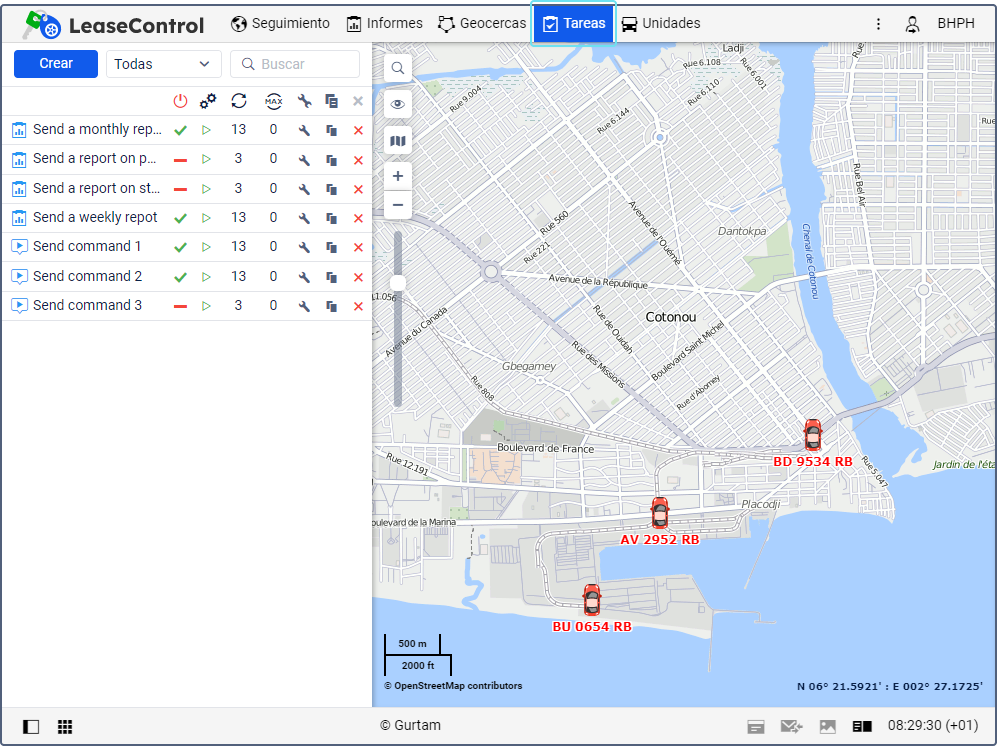This screenshot has height=746, width=997.
Task: Expand the Todas filter dropdown
Action: 163,64
